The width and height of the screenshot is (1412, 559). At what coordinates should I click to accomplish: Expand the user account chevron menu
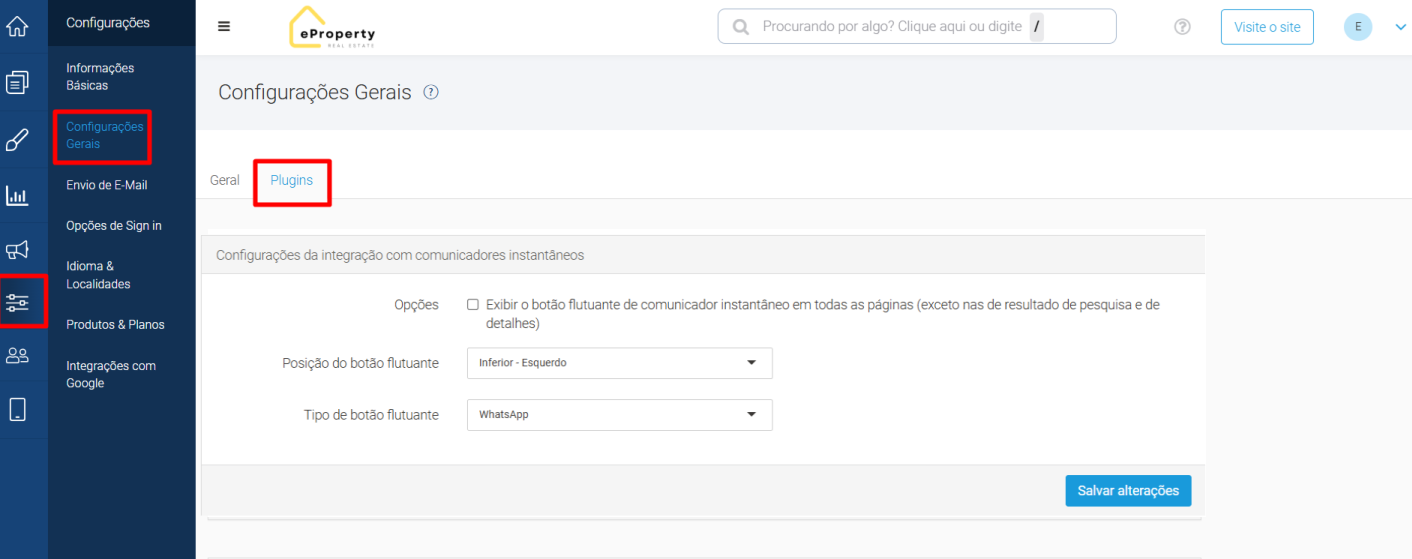click(x=1400, y=27)
